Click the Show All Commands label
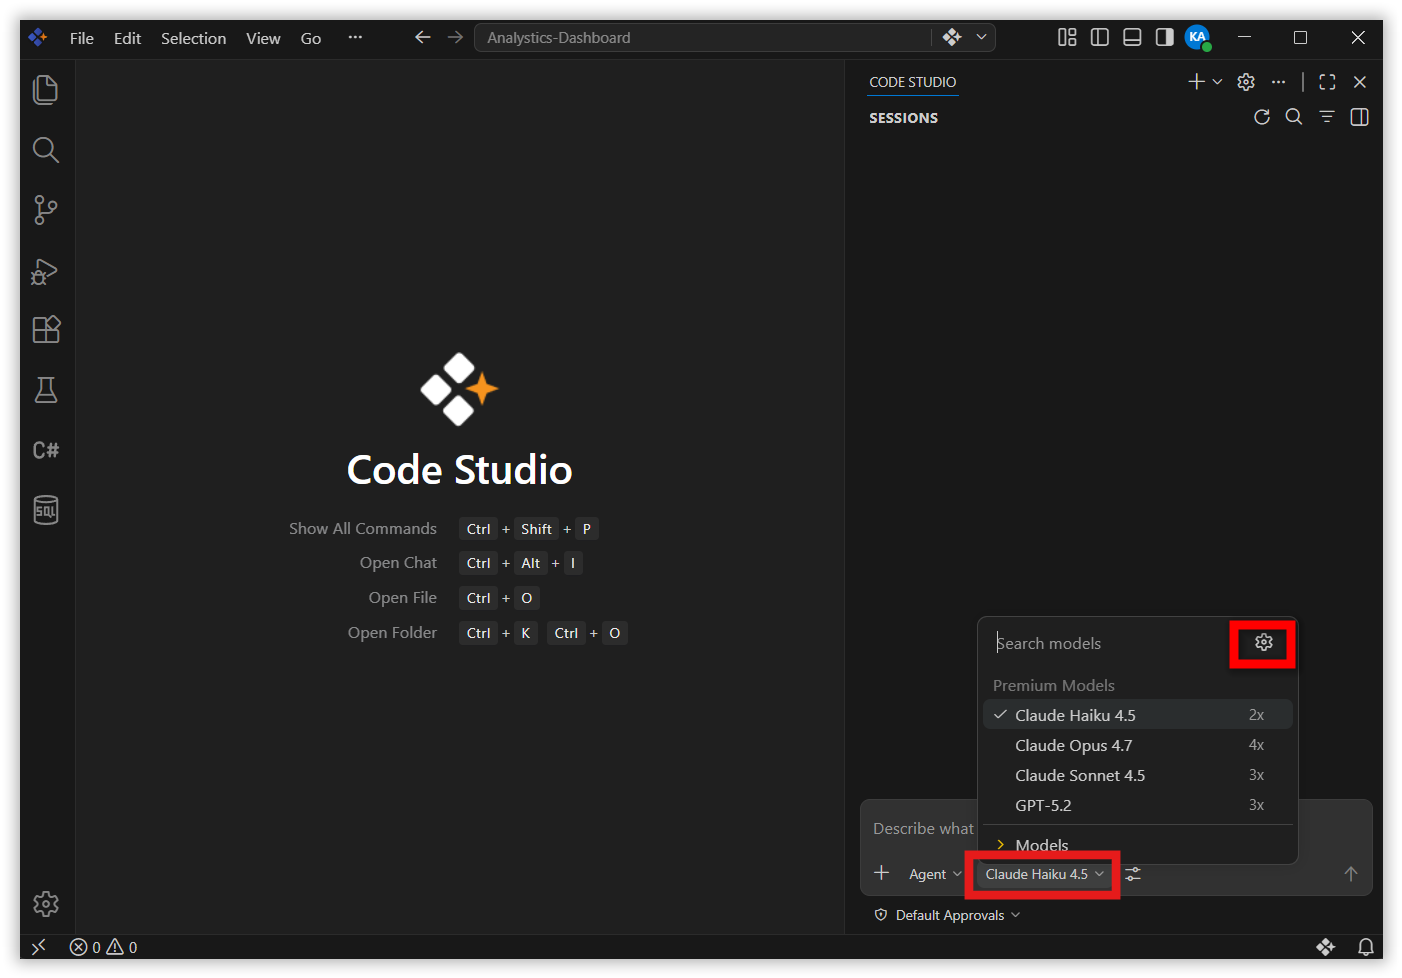 [363, 529]
